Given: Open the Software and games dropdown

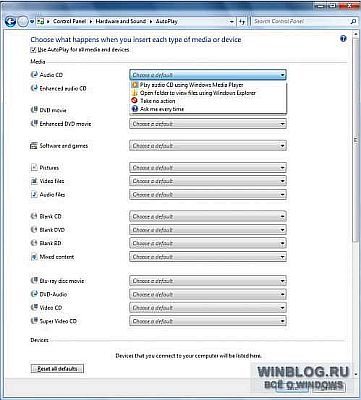Looking at the screenshot, I should pos(208,146).
